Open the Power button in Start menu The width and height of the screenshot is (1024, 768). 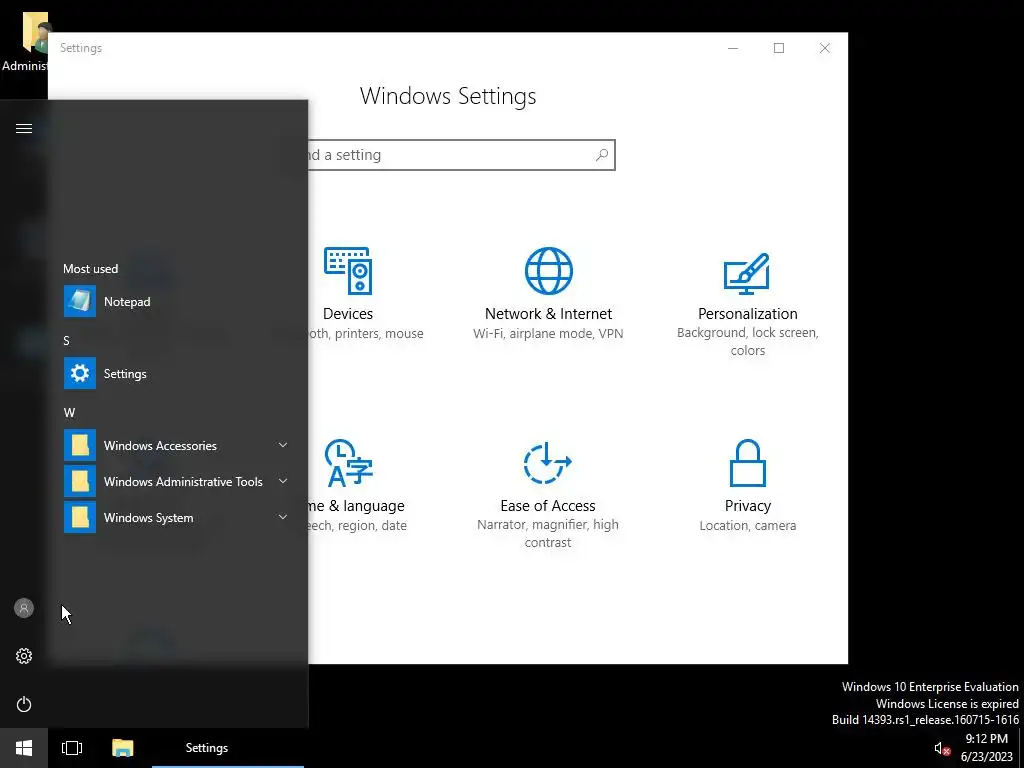24,704
